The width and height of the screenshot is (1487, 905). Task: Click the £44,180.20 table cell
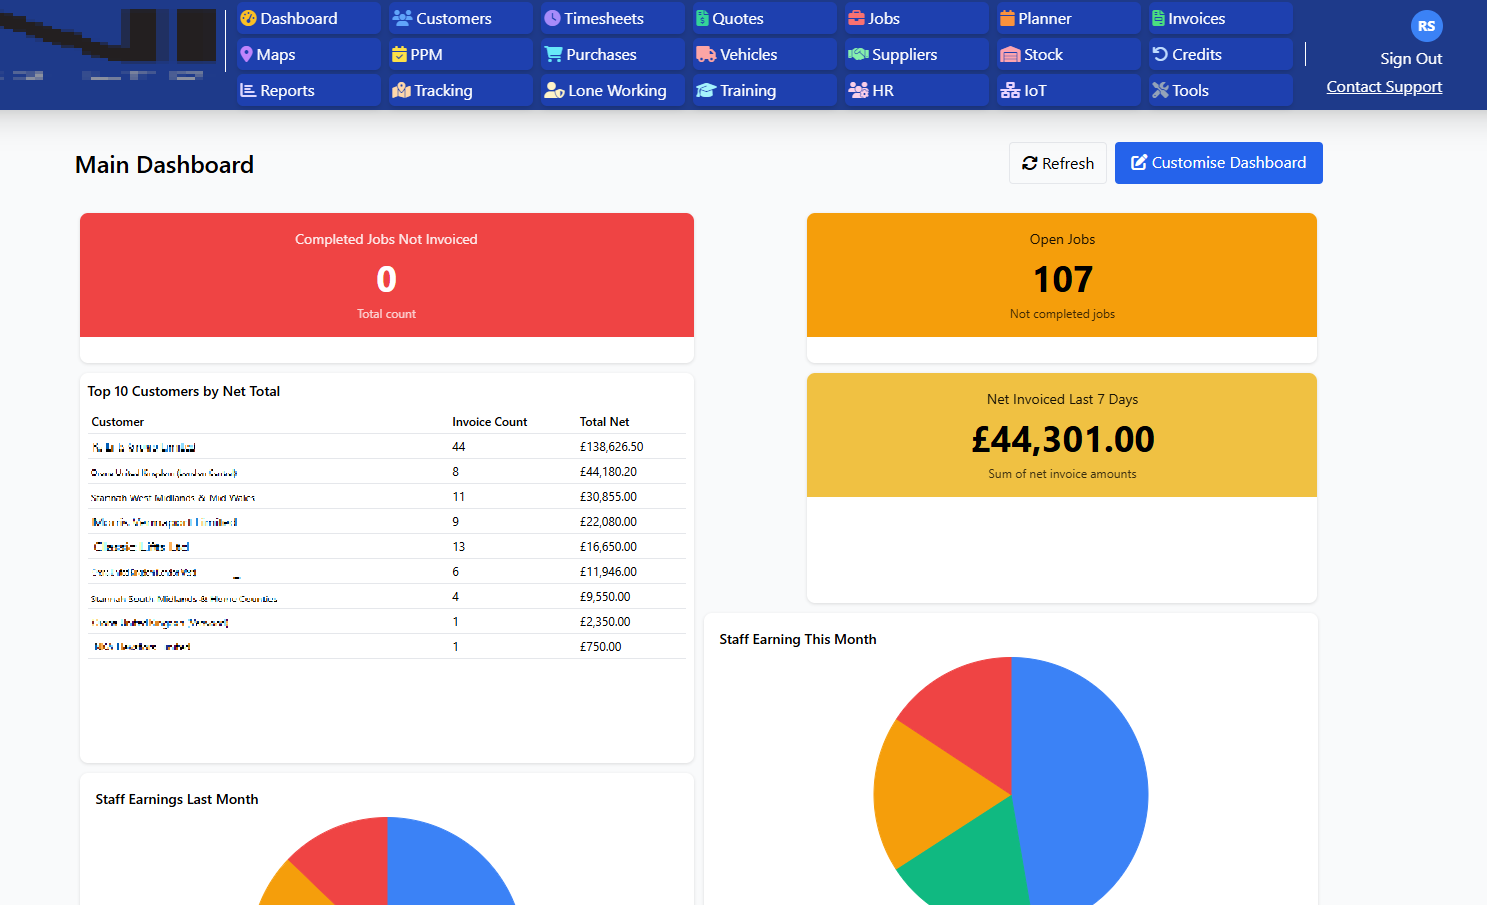608,472
